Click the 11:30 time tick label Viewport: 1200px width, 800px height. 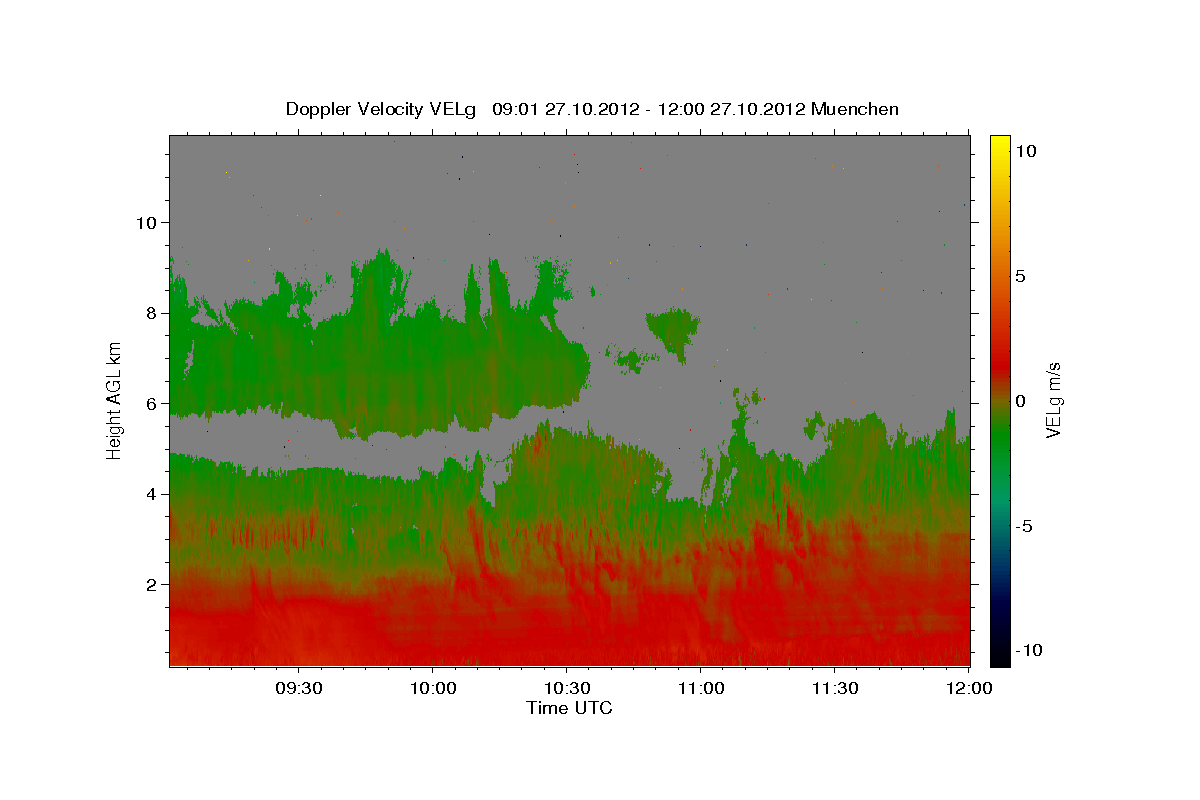(834, 688)
